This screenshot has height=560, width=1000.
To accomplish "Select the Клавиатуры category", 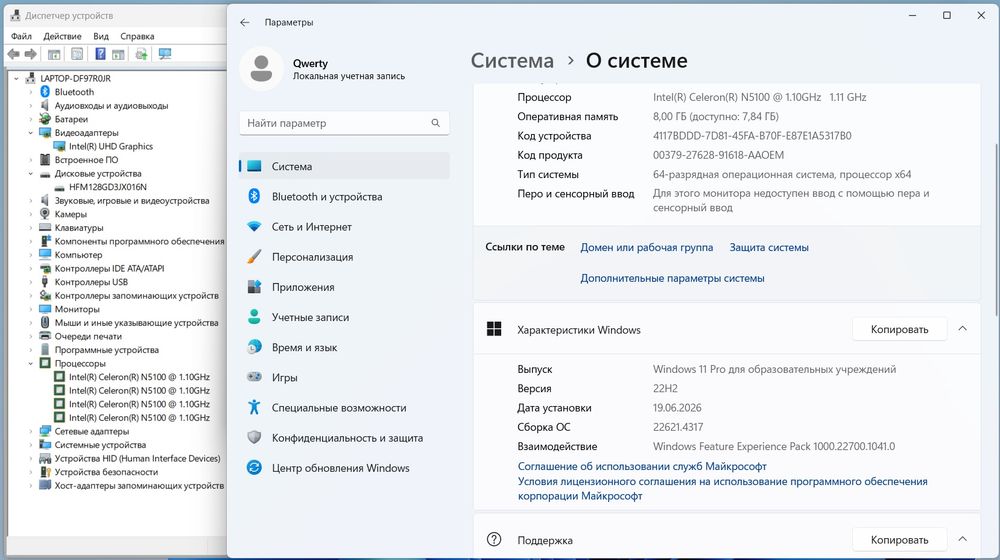I will click(78, 228).
